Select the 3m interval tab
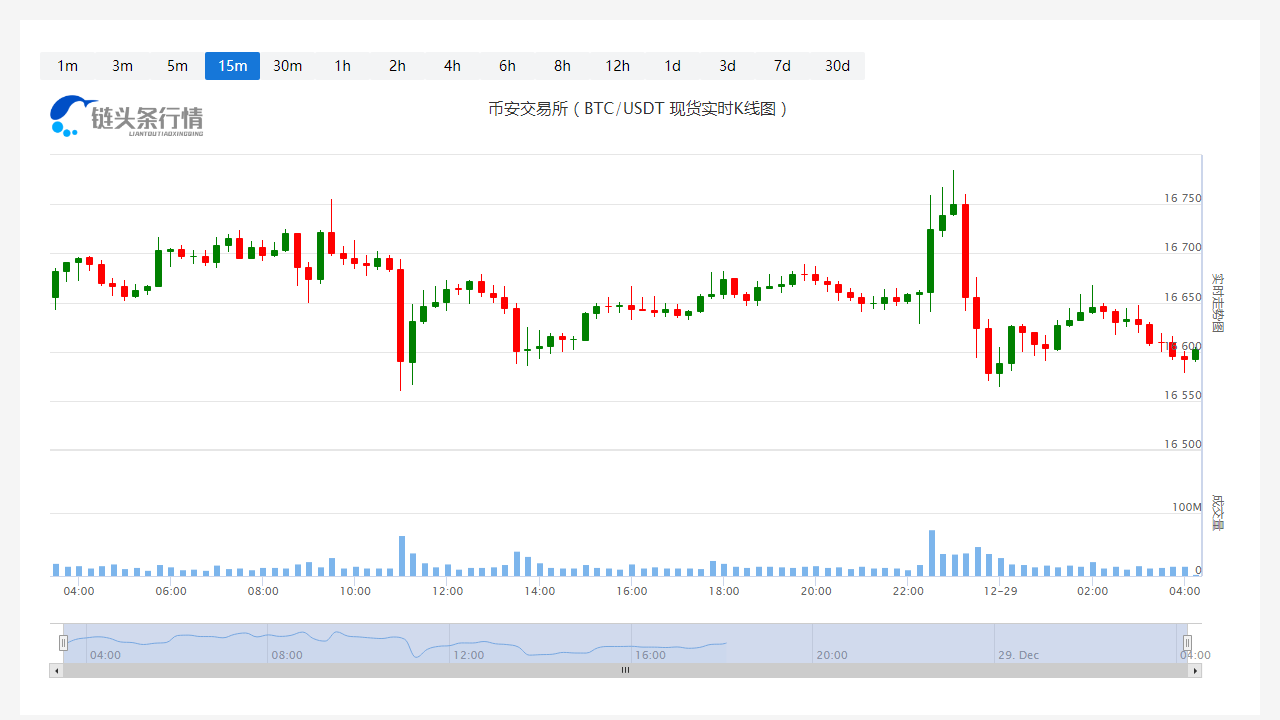 coord(122,66)
